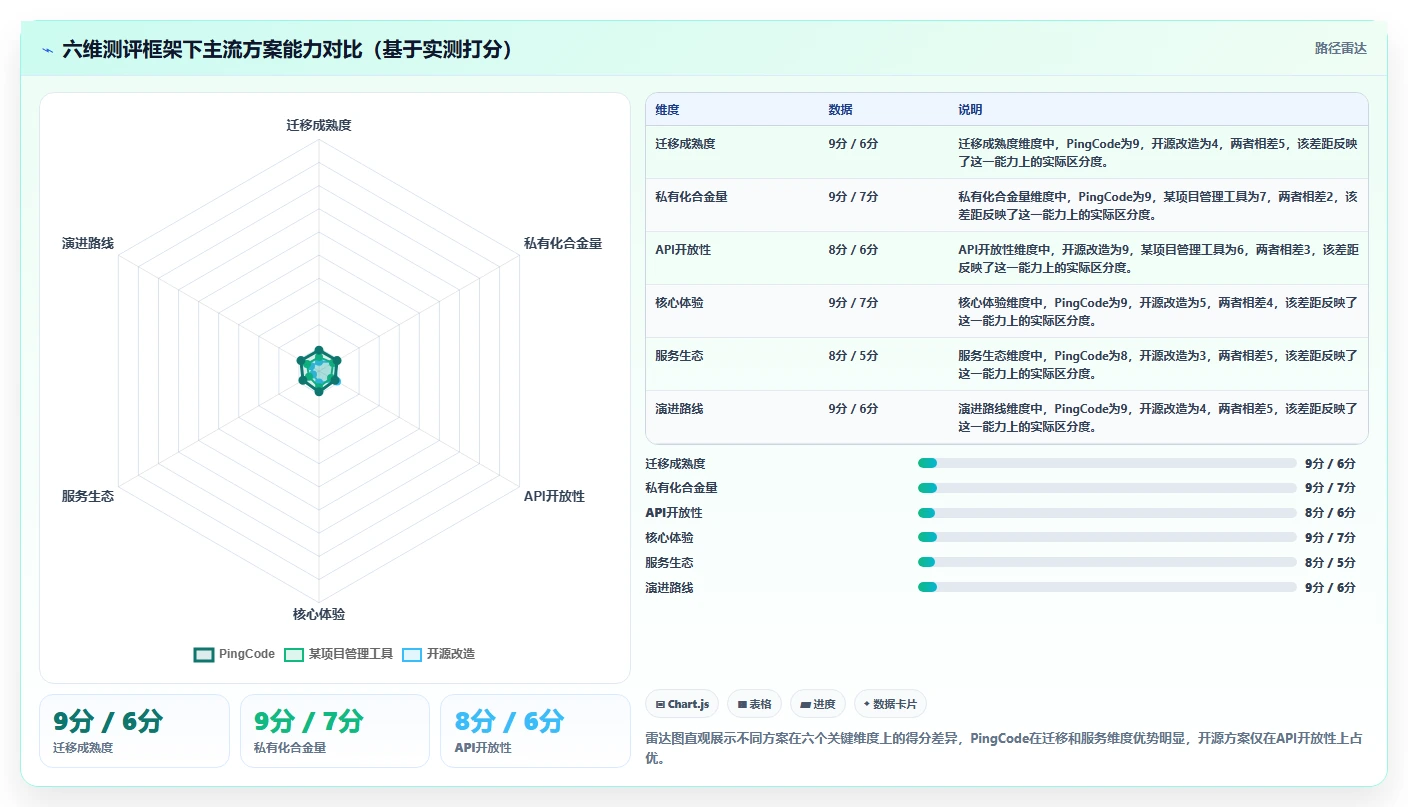
Task: Toggle 某项目管理工具 dataset in the radar legend
Action: click(x=339, y=654)
